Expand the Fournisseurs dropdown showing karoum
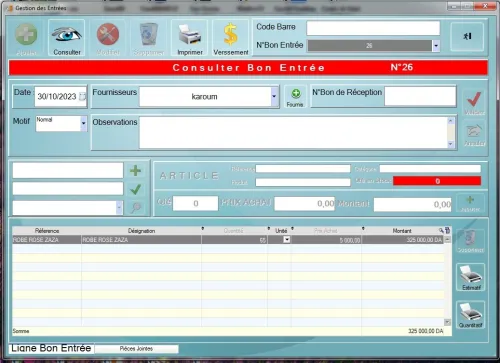 click(274, 97)
